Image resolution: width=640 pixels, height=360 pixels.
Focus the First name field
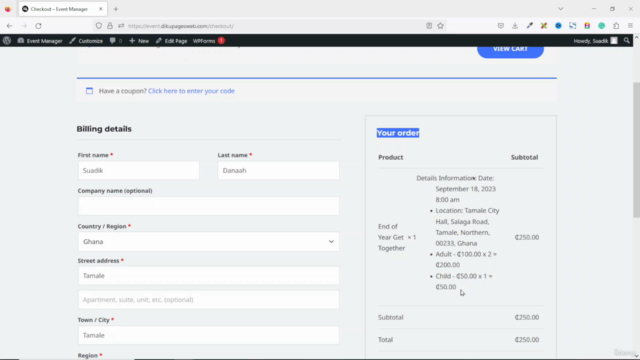(x=139, y=171)
